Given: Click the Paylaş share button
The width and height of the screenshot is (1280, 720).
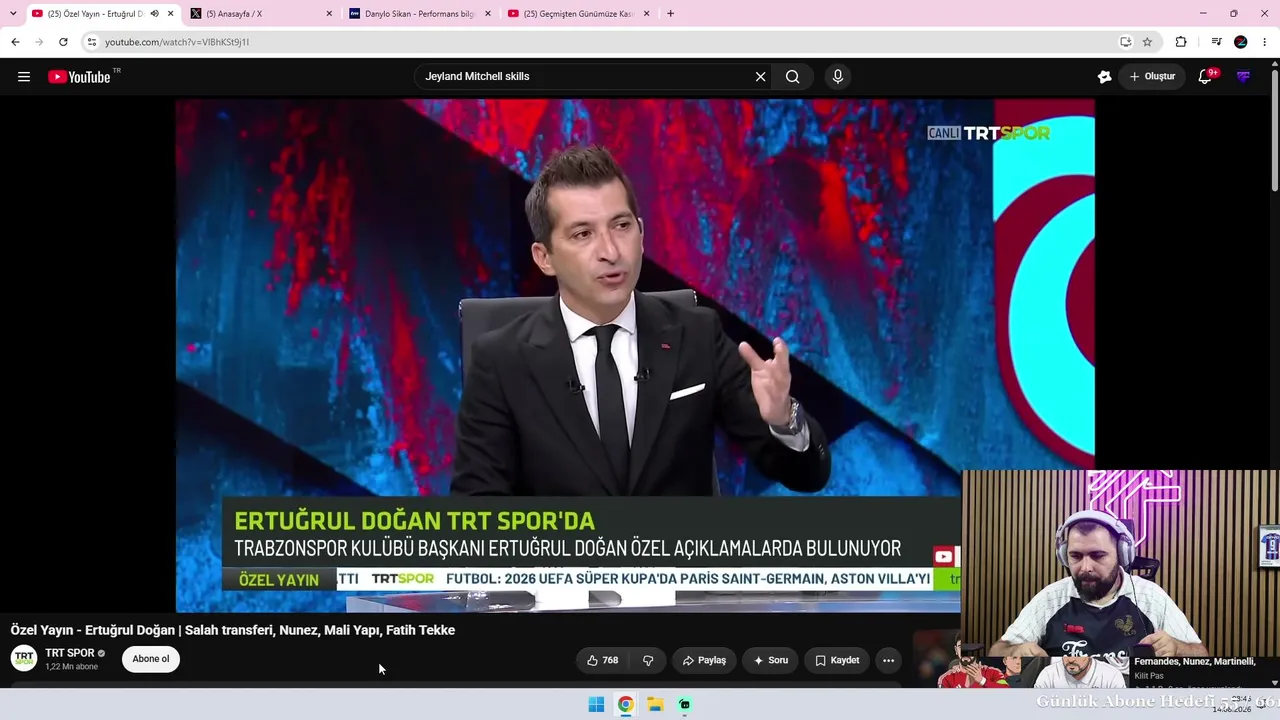Looking at the screenshot, I should (x=704, y=660).
